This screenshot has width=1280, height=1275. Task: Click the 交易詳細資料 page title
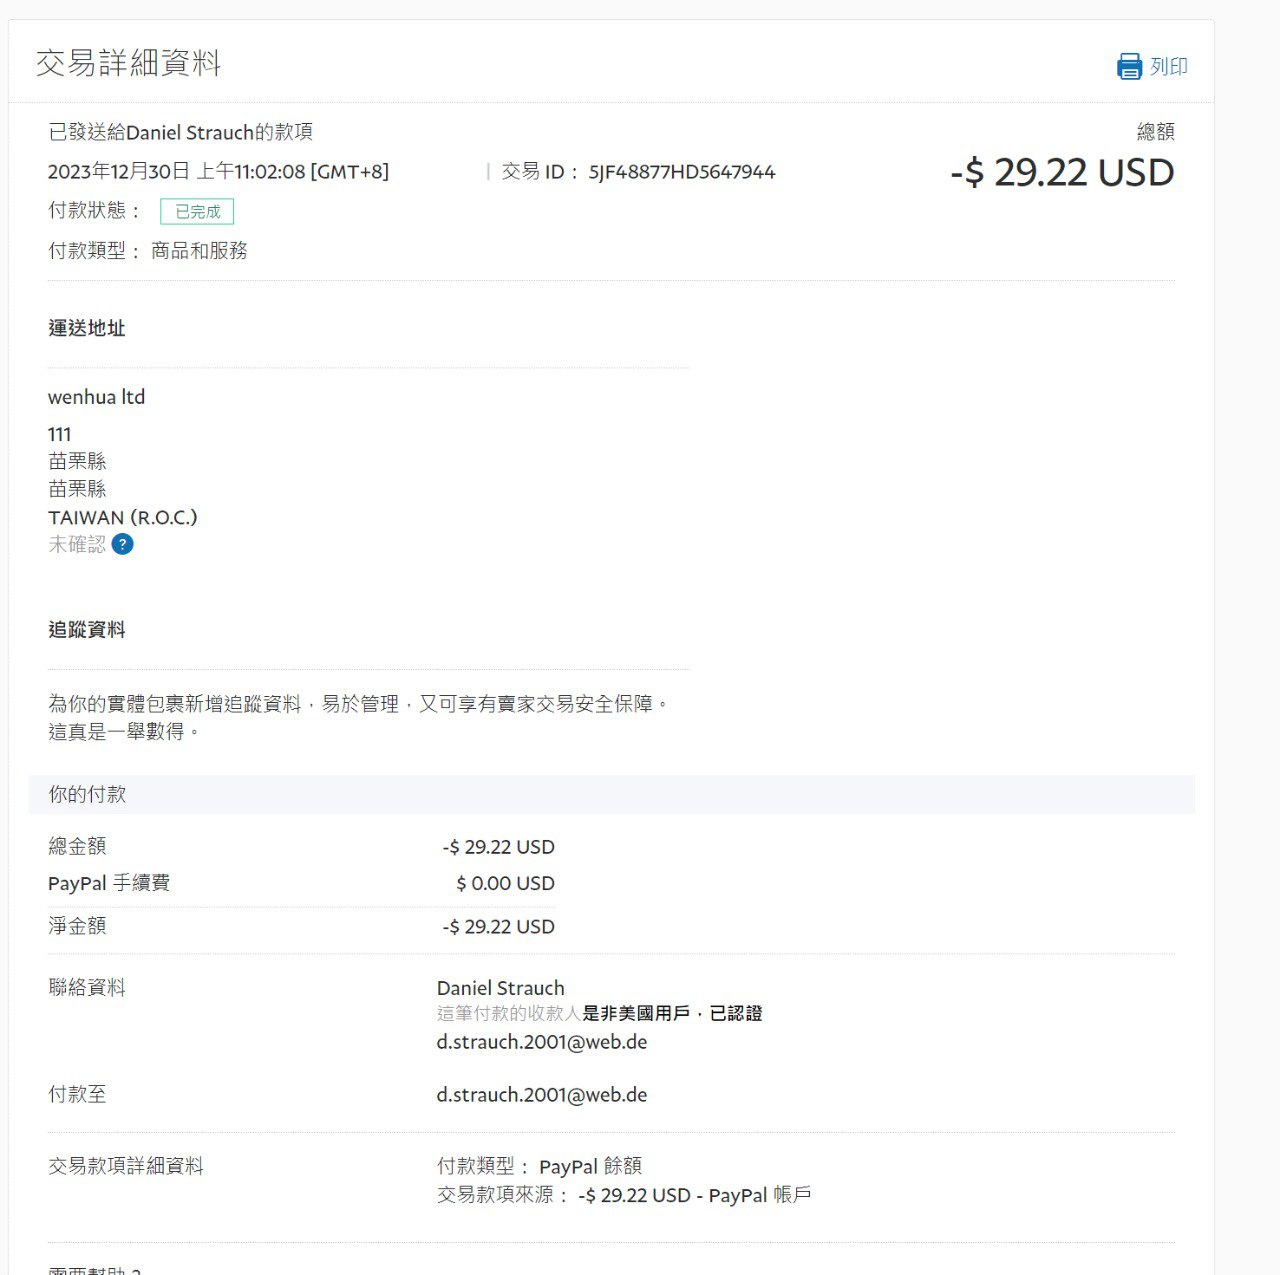[128, 63]
